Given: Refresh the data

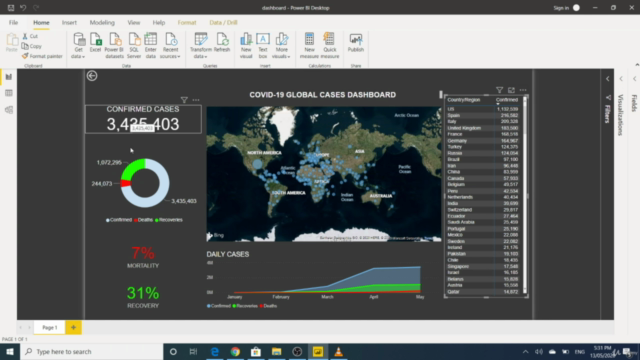Looking at the screenshot, I should click(222, 42).
